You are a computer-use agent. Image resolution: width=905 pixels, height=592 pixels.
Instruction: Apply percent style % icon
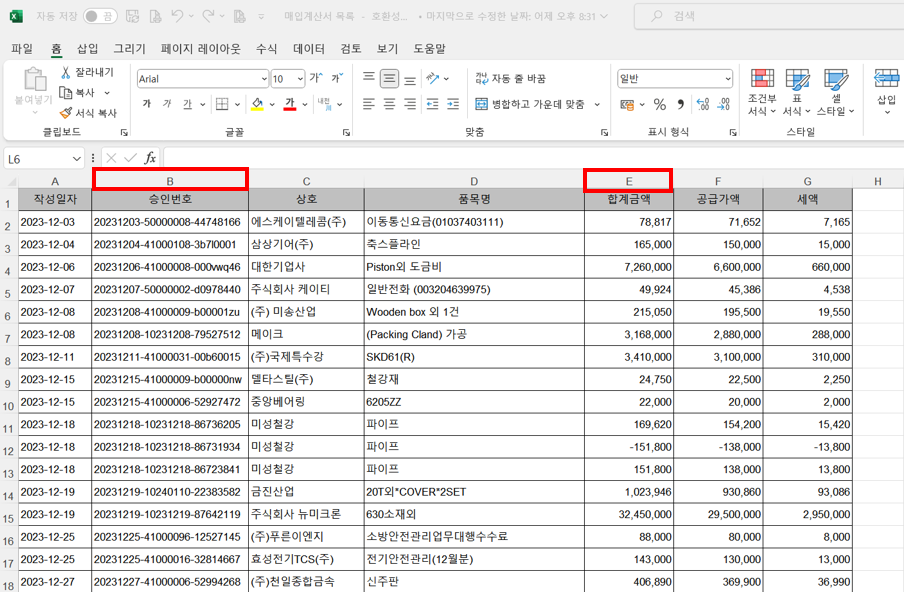click(660, 104)
